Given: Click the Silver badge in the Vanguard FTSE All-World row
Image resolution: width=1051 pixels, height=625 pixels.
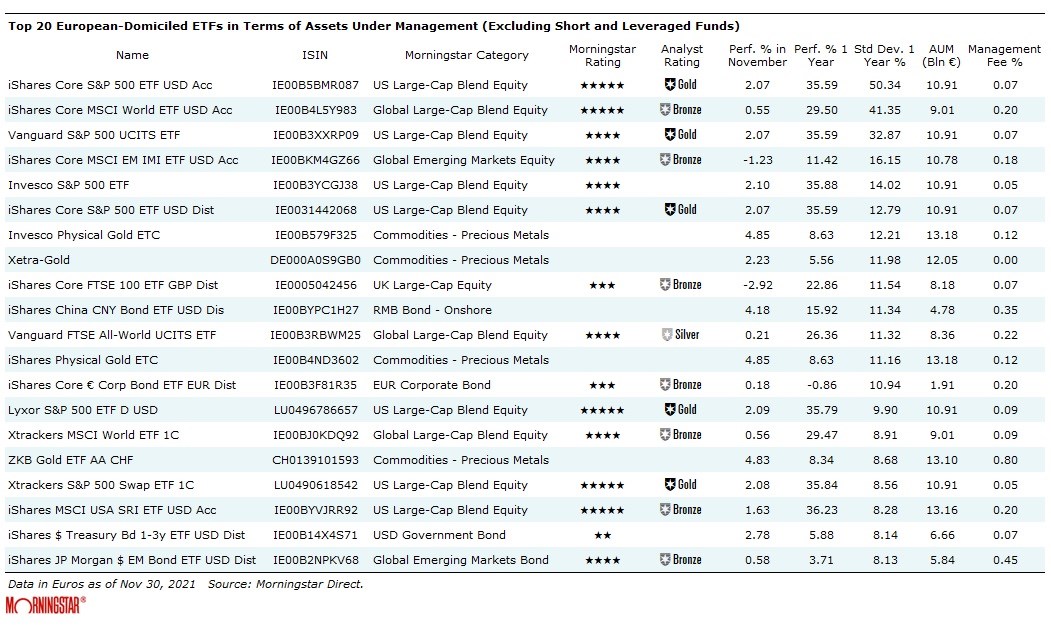Looking at the screenshot, I should click(x=681, y=335).
